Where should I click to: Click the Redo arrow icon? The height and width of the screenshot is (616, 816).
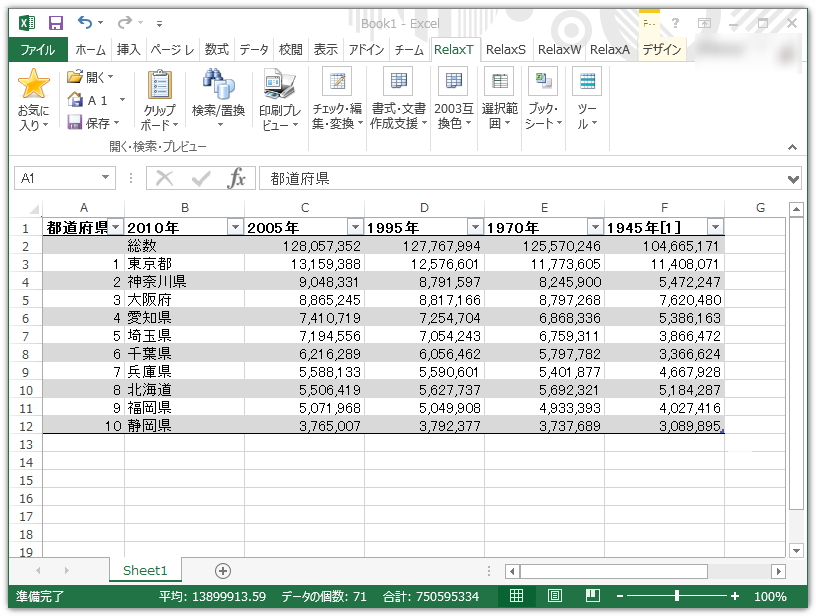(x=125, y=22)
